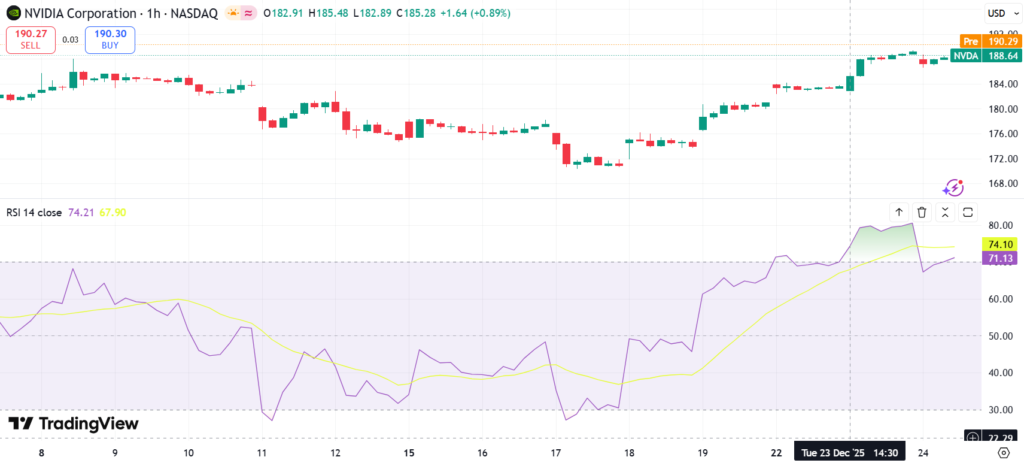Click the pink wavy data-status icon
1024x463 pixels.
249,13
